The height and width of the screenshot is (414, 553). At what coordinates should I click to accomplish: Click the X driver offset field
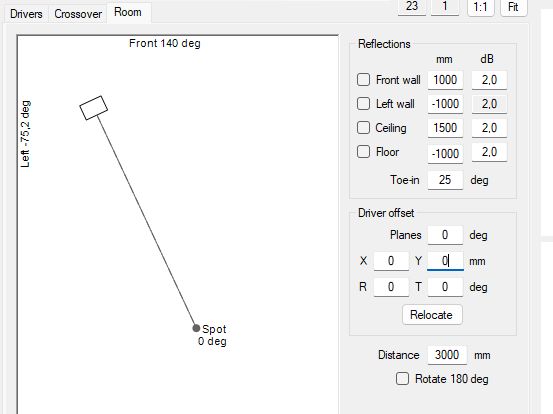(391, 261)
